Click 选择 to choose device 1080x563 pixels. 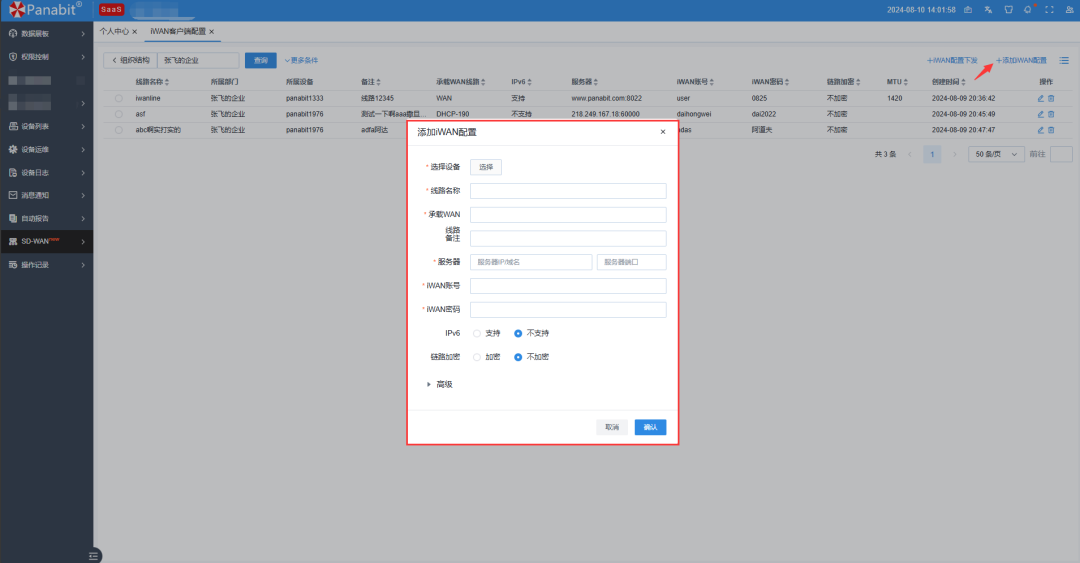point(486,167)
